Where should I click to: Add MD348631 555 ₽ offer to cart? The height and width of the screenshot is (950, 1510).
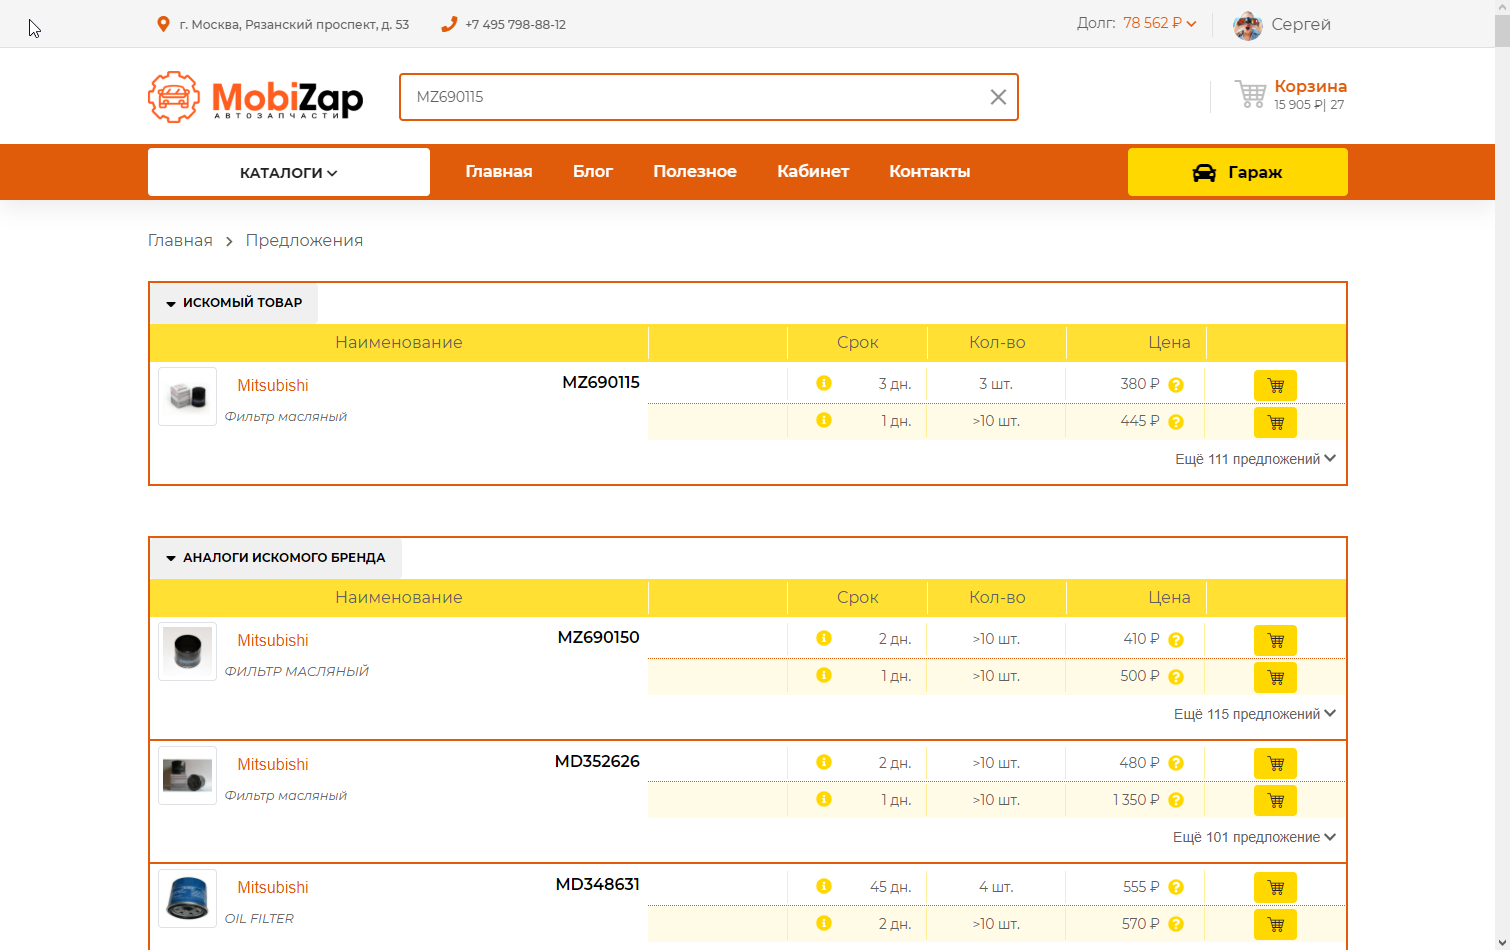coord(1275,887)
